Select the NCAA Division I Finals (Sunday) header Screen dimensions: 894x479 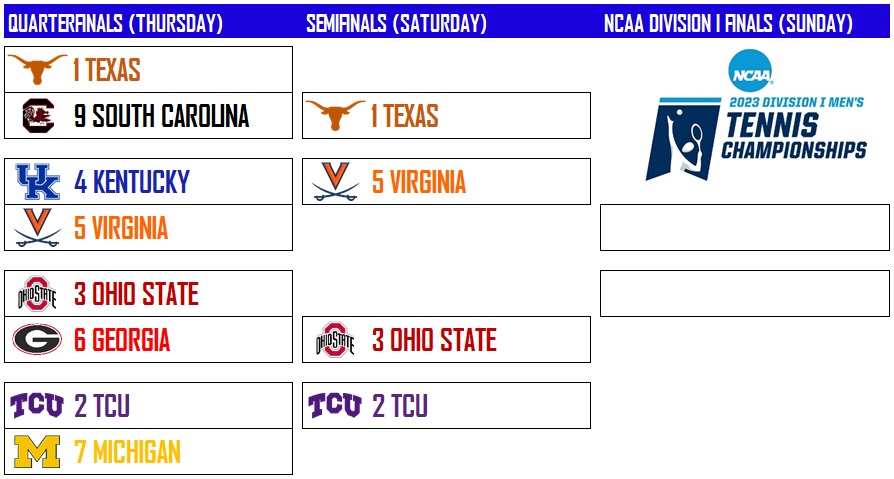[728, 23]
